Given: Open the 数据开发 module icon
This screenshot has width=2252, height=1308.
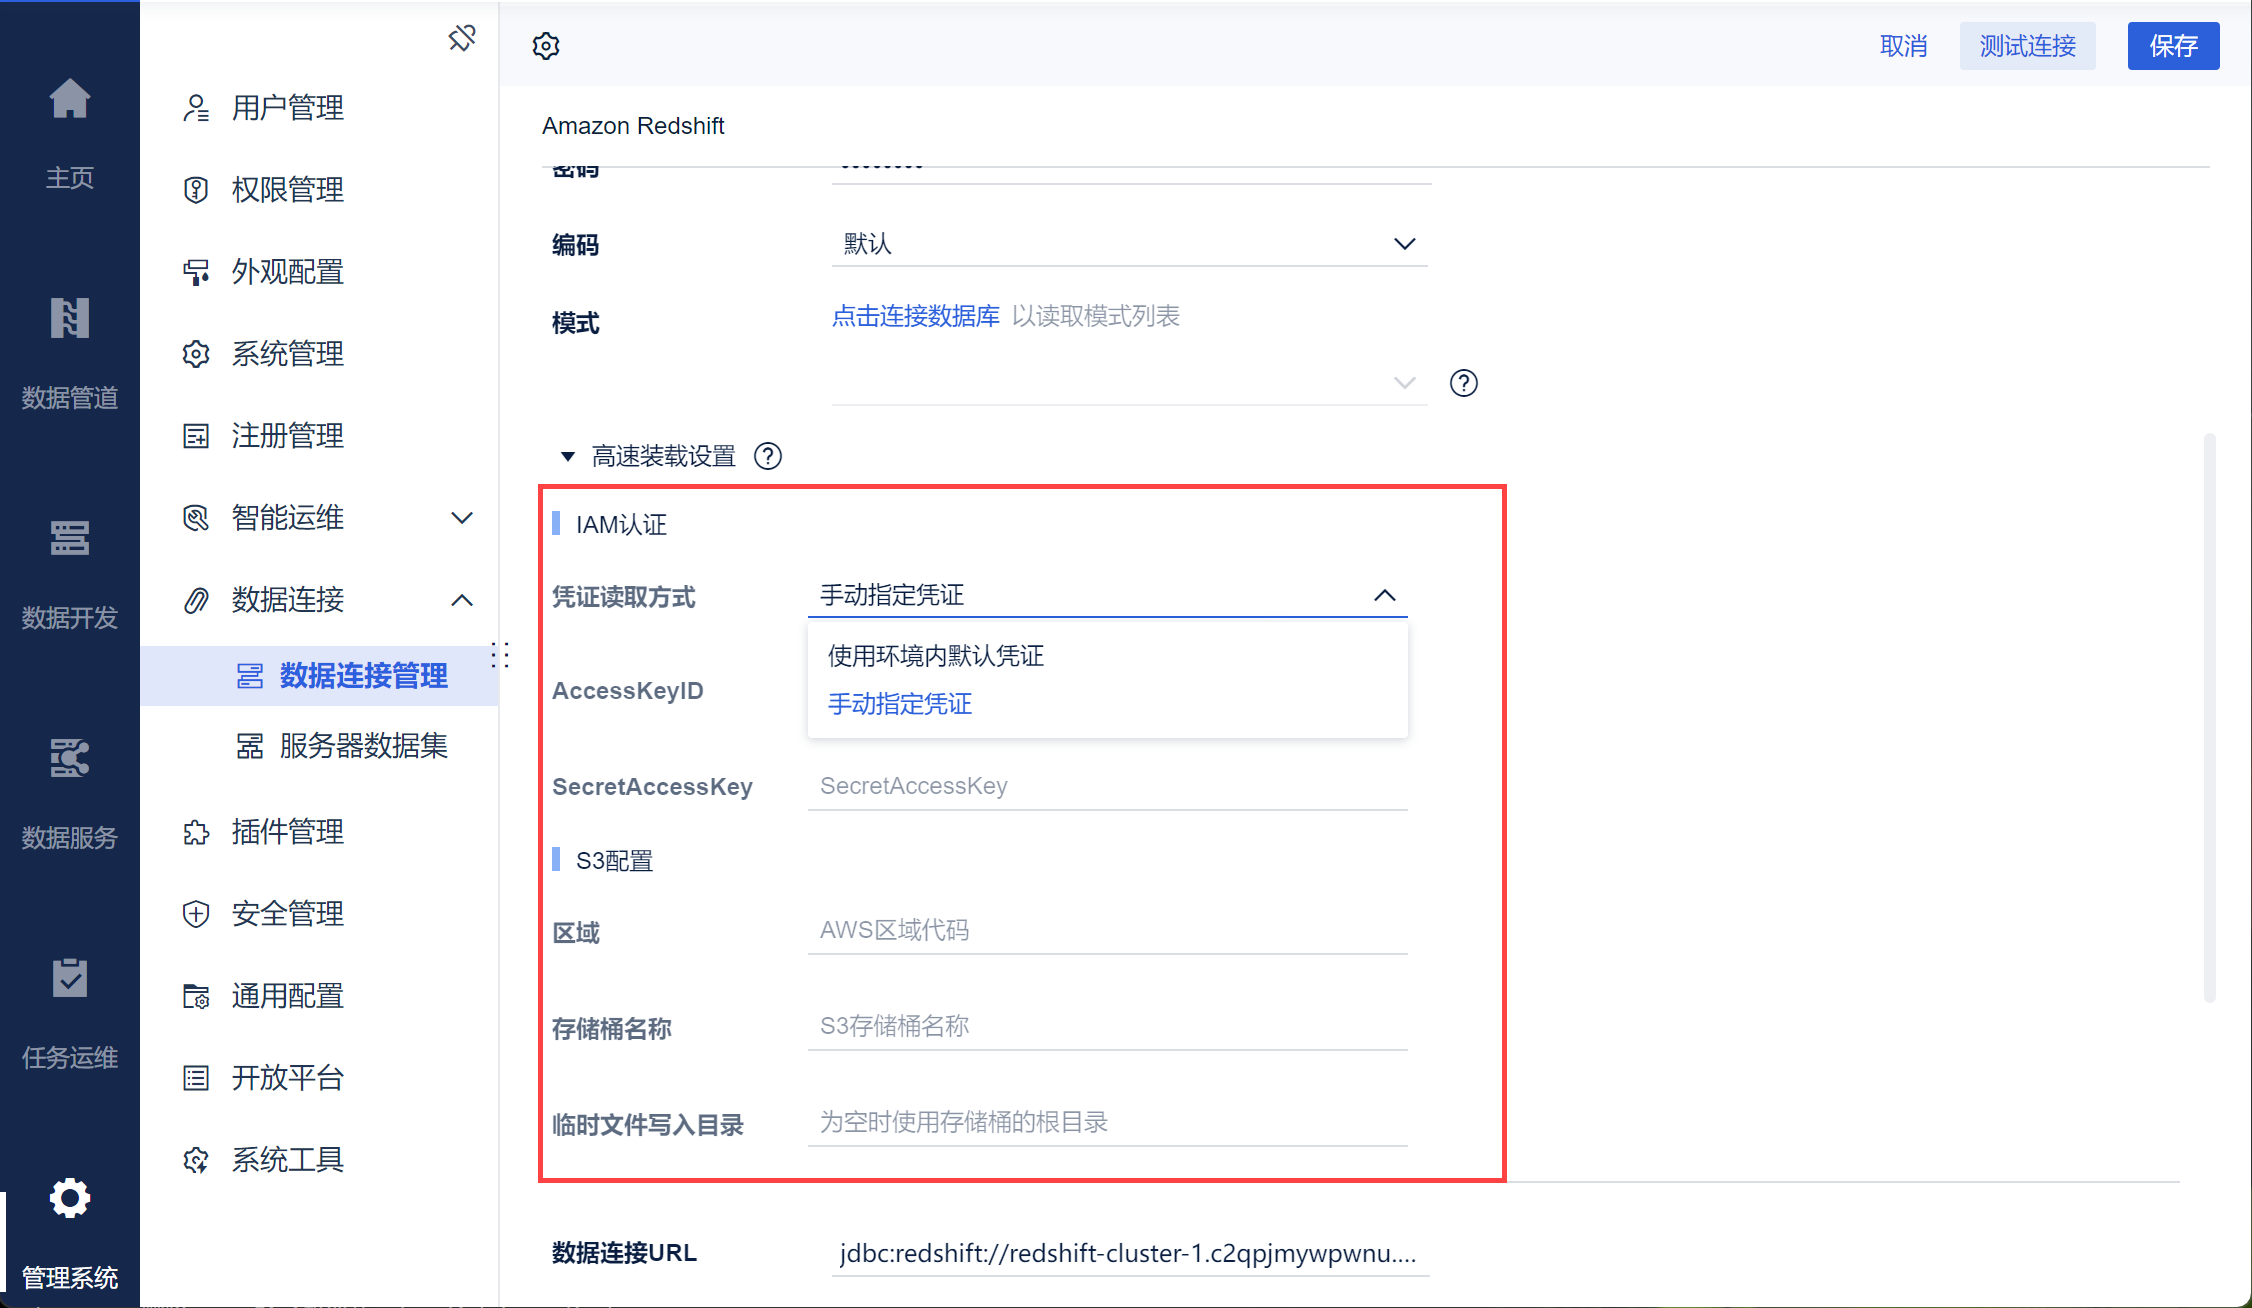Looking at the screenshot, I should [x=69, y=538].
